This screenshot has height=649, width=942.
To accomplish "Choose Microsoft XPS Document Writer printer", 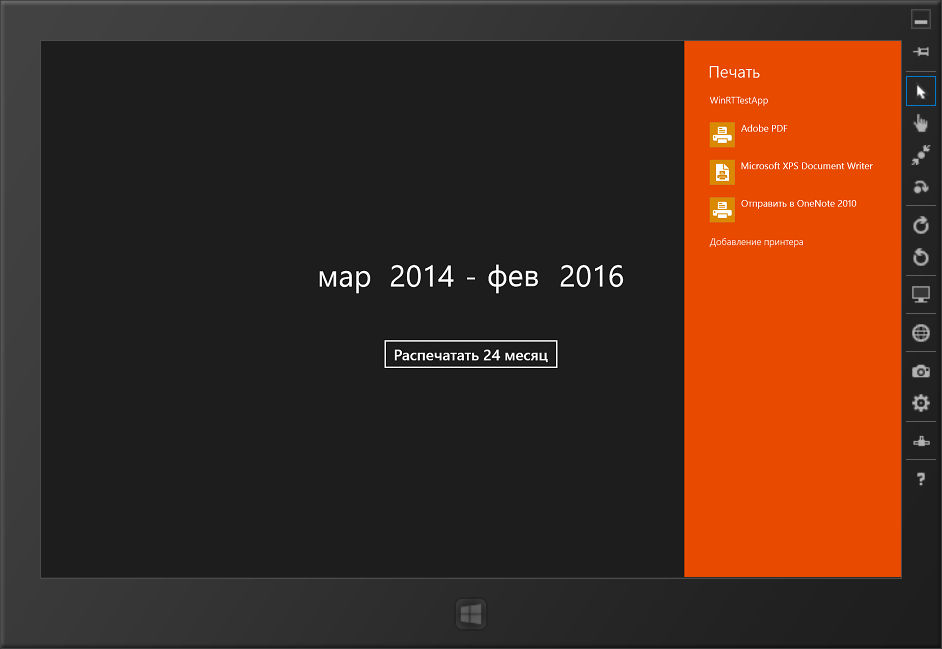I will click(x=792, y=172).
